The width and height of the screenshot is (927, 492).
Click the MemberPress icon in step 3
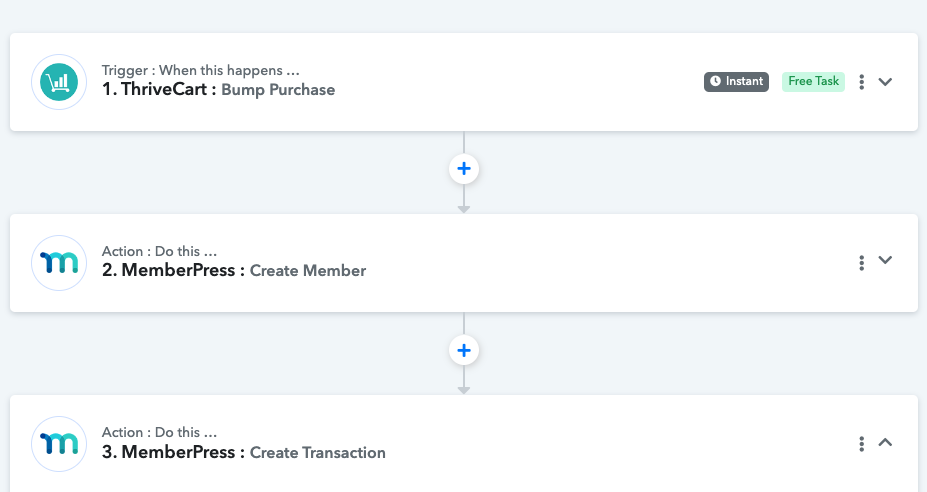tap(59, 444)
